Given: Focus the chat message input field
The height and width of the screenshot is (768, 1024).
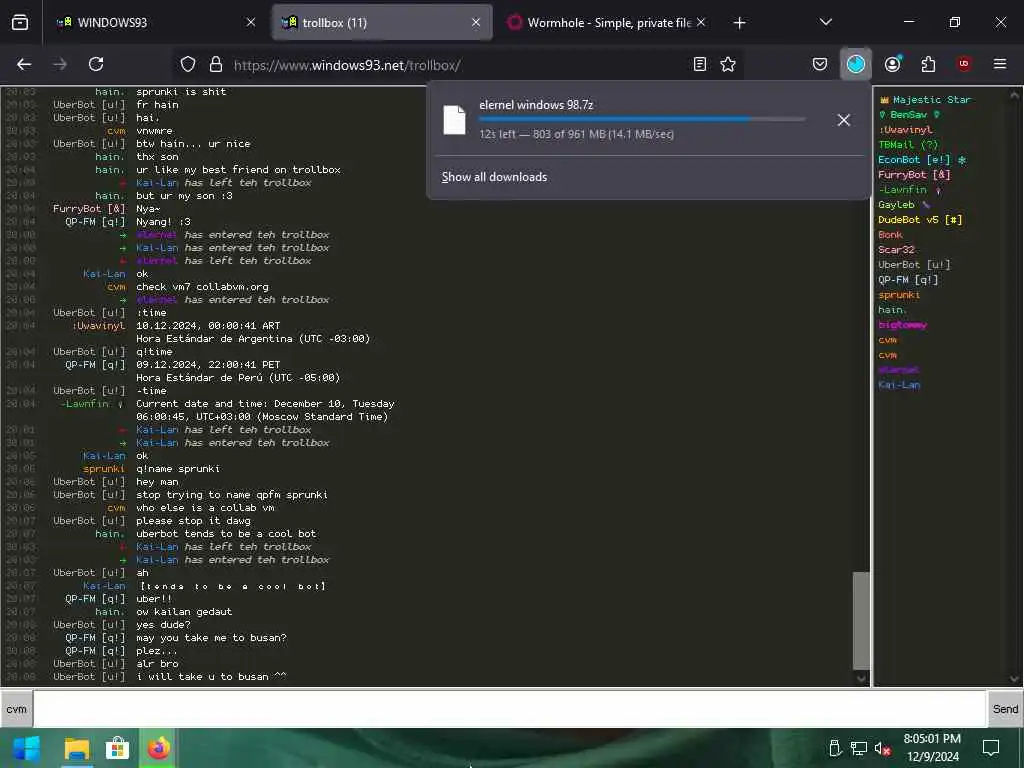Looking at the screenshot, I should (x=509, y=709).
